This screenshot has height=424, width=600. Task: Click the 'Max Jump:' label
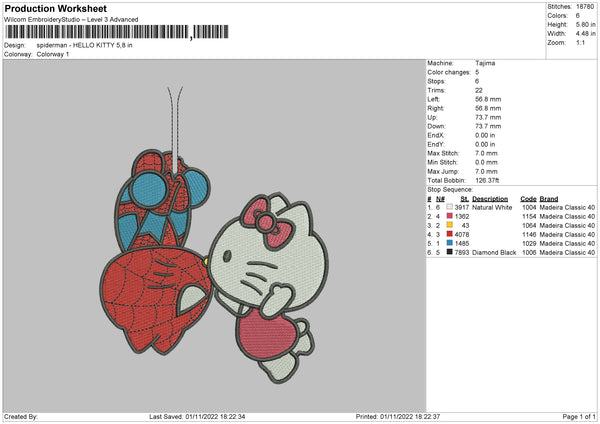click(x=443, y=171)
